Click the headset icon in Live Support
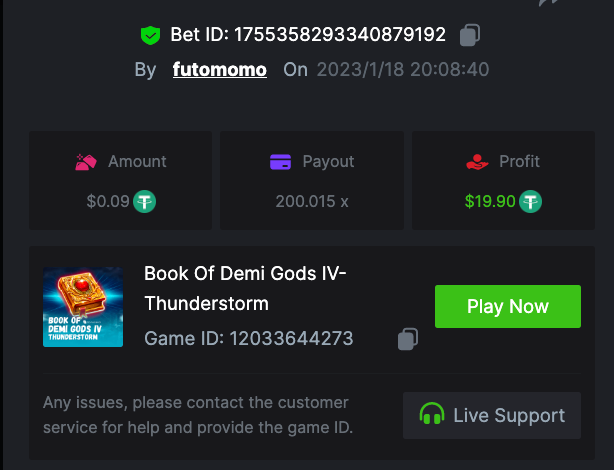 [432, 415]
